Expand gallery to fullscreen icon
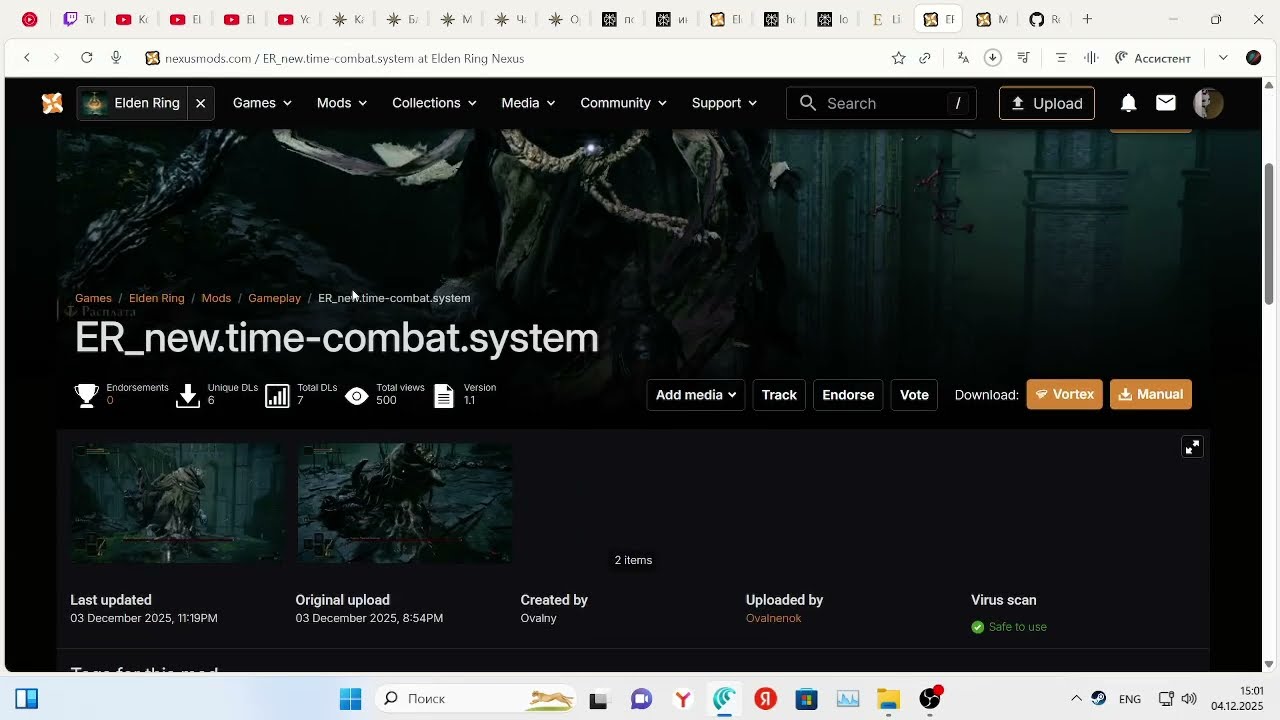The width and height of the screenshot is (1280, 720). click(x=1192, y=447)
